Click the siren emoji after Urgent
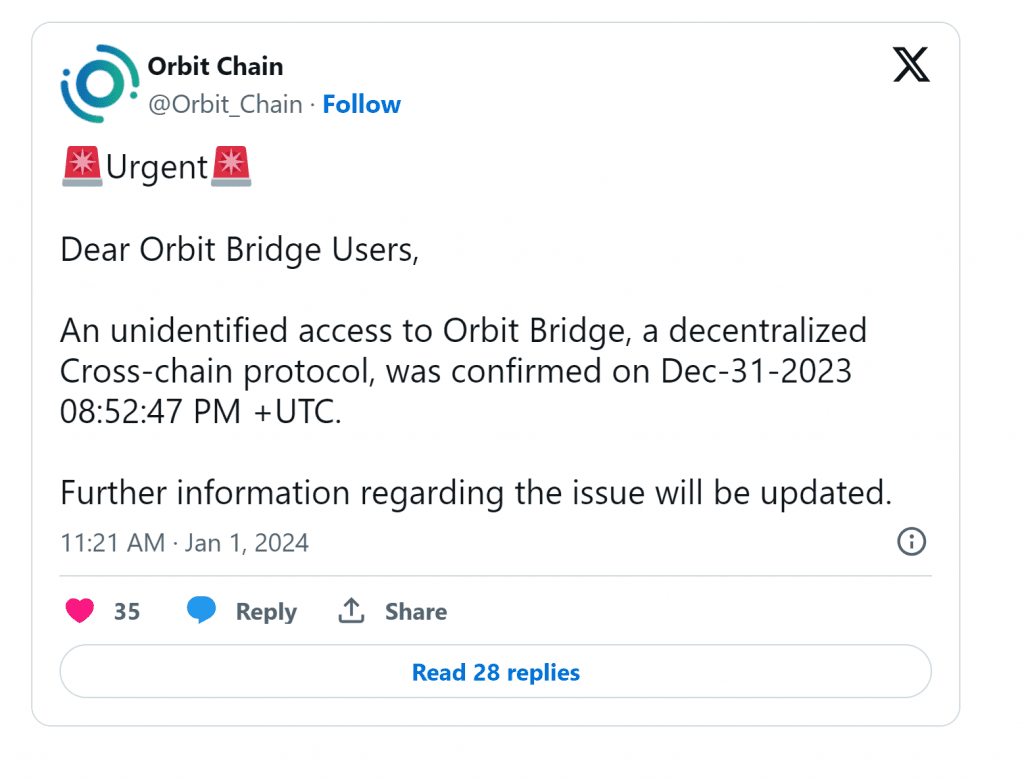The height and width of the screenshot is (782, 1024). point(231,166)
